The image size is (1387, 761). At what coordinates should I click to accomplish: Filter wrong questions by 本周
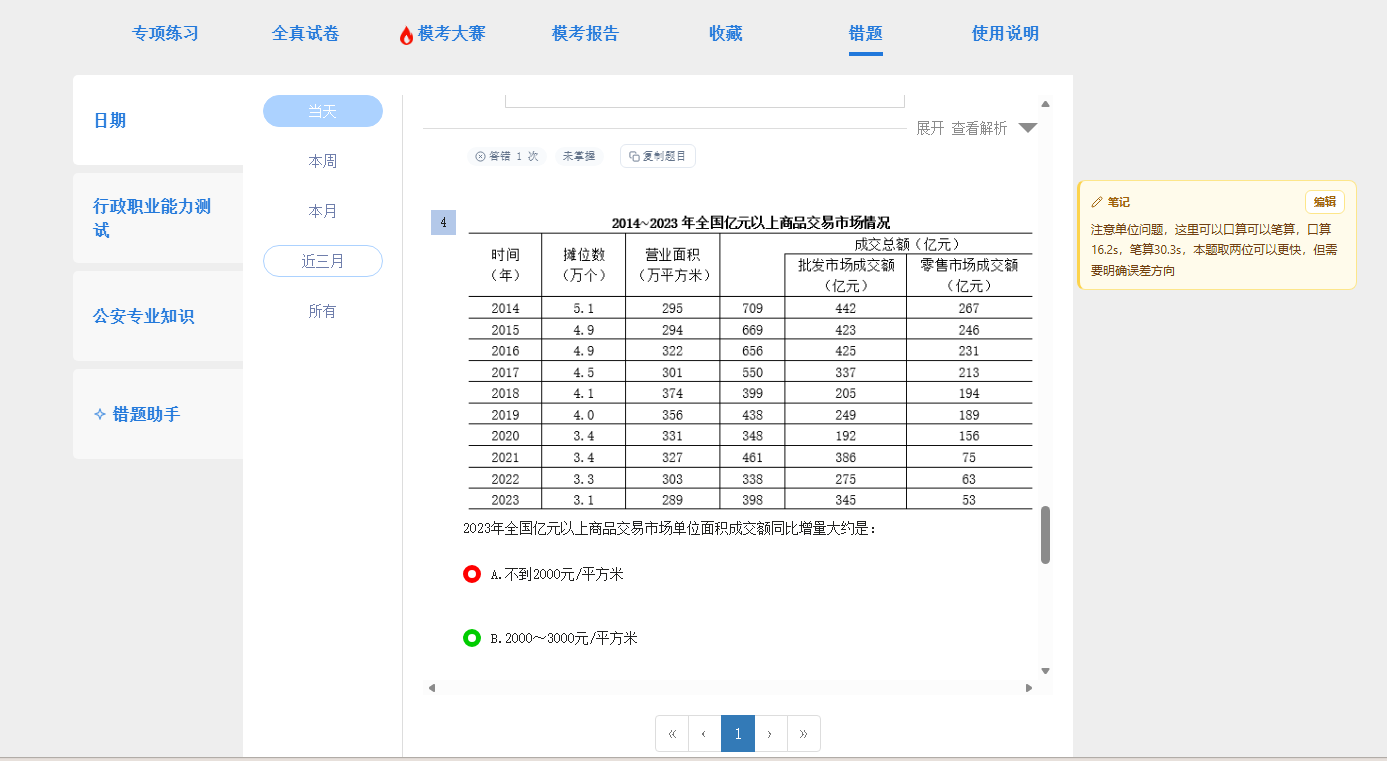(x=322, y=161)
